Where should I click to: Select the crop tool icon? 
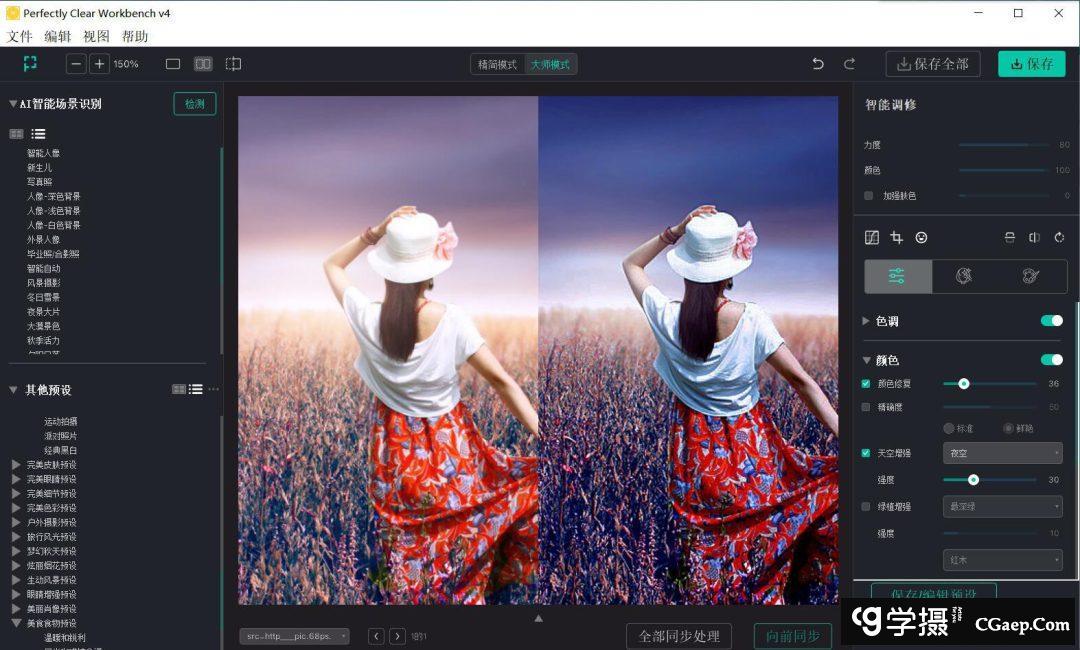pos(896,238)
